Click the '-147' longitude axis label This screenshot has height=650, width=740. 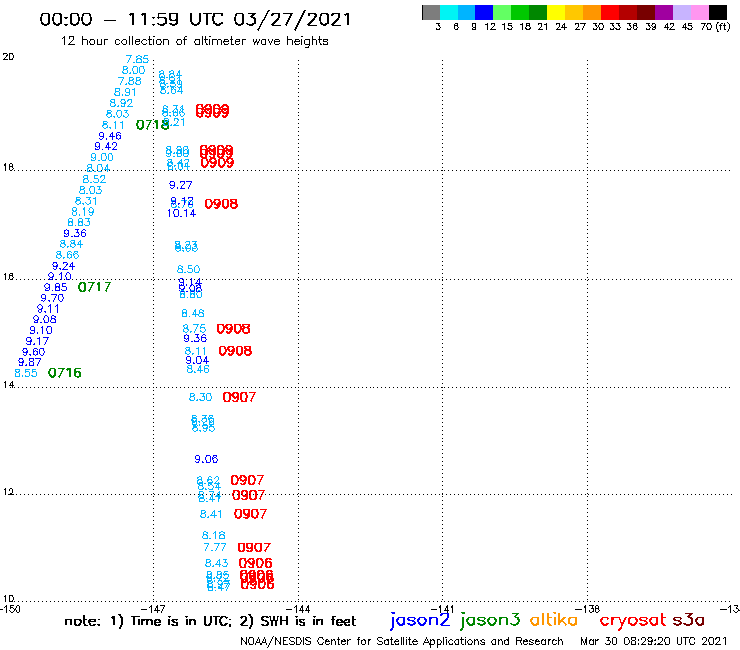[153, 609]
